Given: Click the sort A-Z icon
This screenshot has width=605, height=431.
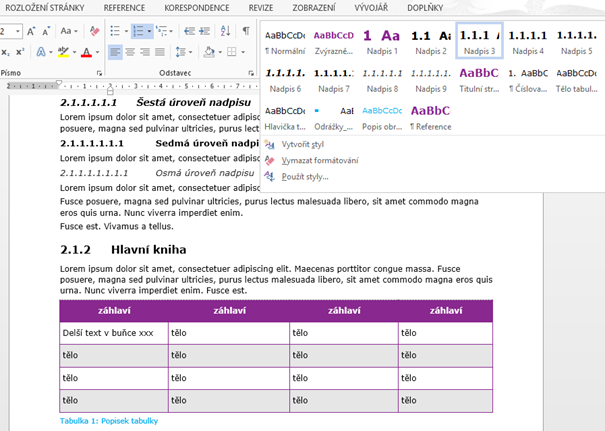Looking at the screenshot, I should (x=224, y=31).
